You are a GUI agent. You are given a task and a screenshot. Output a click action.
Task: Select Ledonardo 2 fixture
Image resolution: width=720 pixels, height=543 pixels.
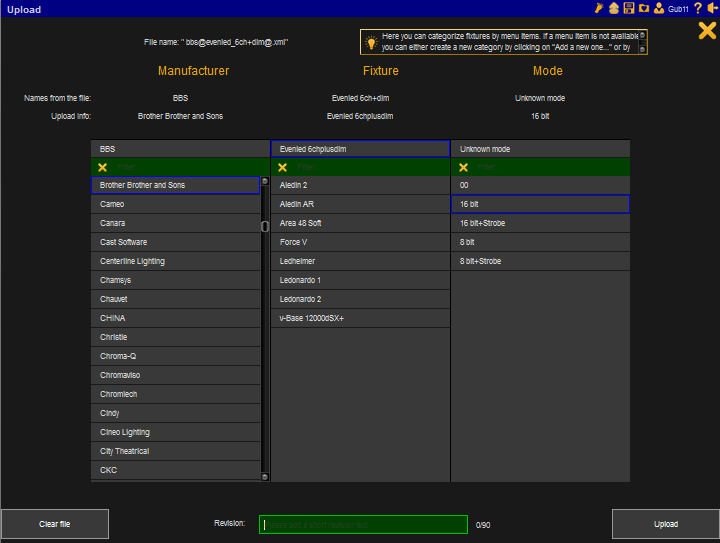tap(360, 299)
